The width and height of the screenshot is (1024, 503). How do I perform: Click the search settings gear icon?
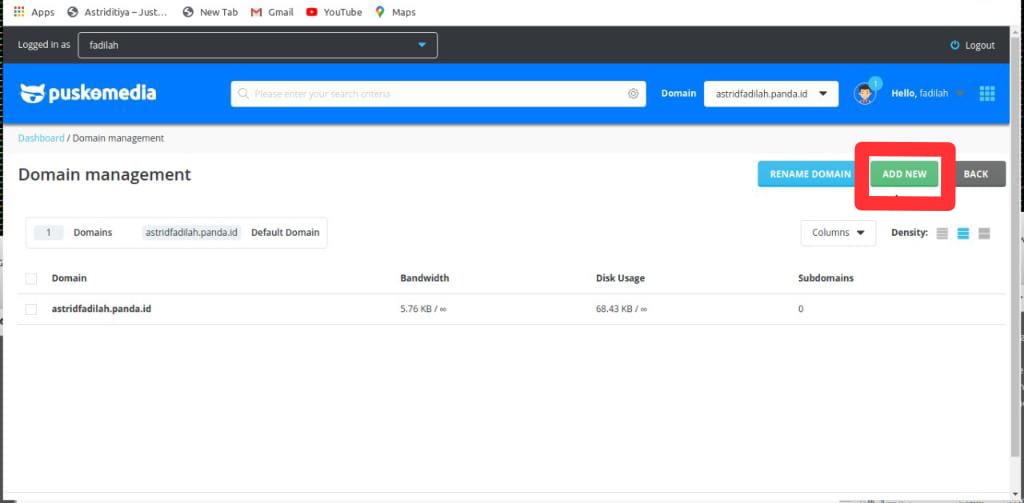tap(633, 94)
